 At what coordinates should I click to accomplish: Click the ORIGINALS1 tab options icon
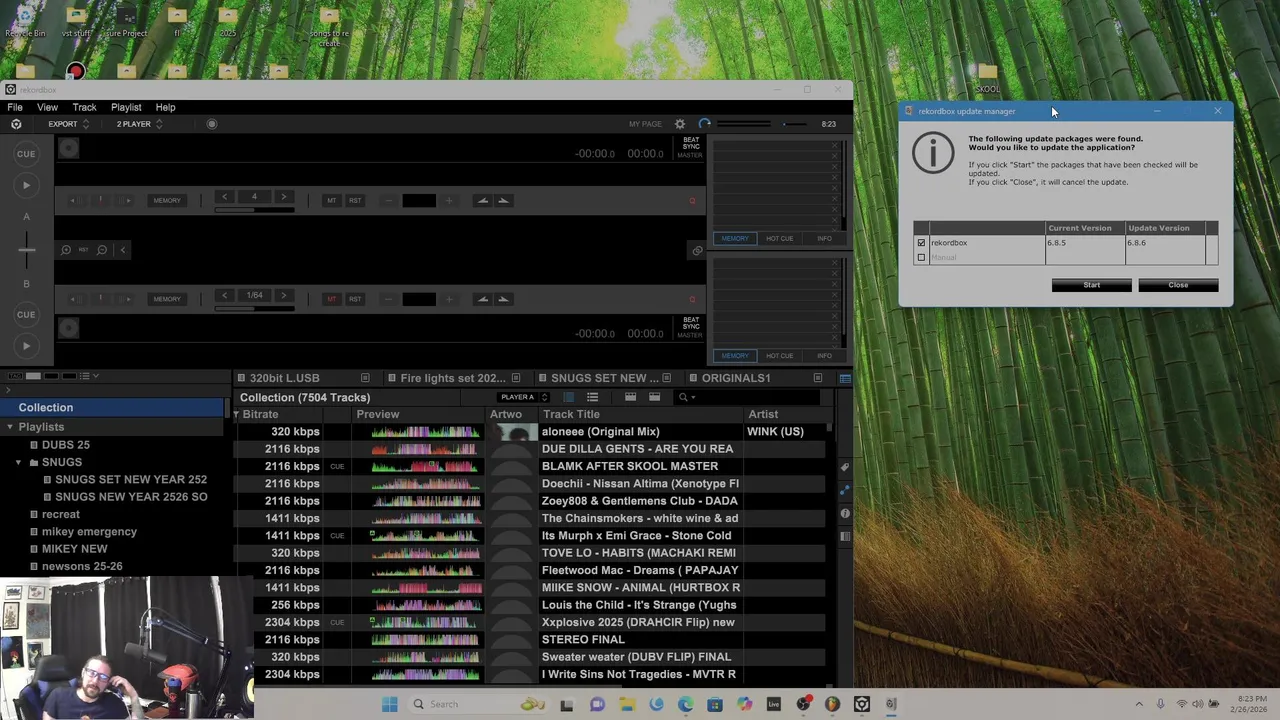pyautogui.click(x=817, y=378)
